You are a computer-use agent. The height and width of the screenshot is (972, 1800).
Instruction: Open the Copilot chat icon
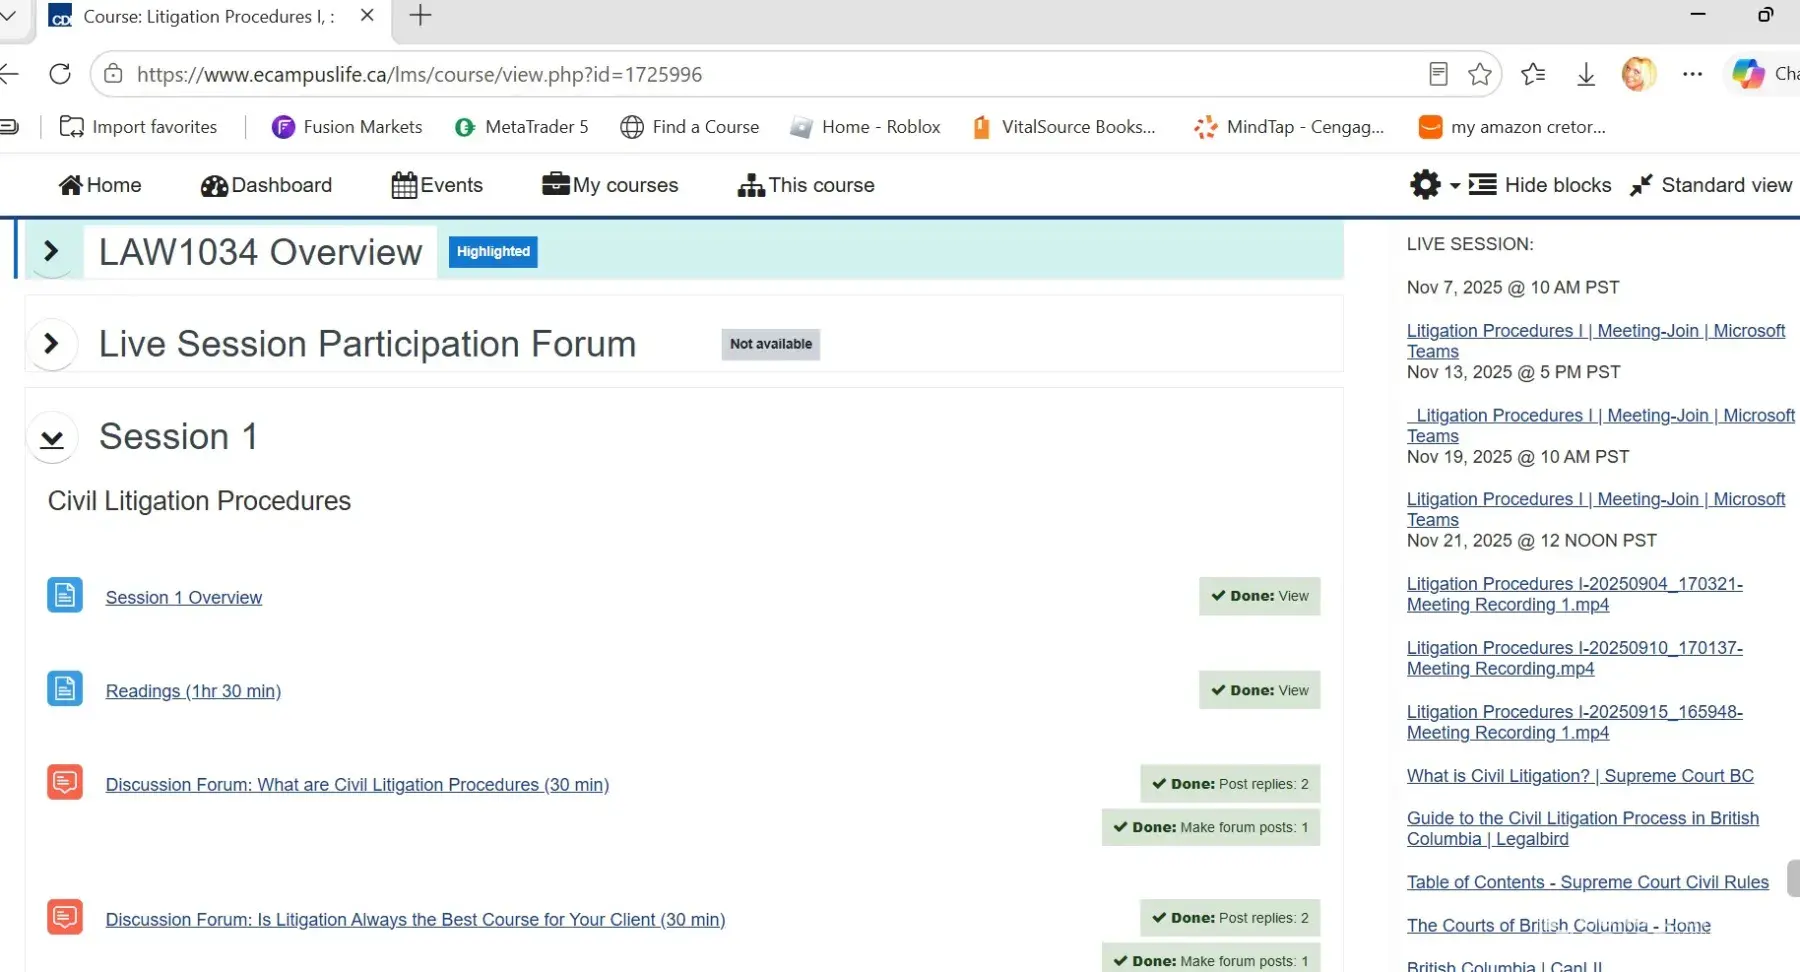[1749, 74]
